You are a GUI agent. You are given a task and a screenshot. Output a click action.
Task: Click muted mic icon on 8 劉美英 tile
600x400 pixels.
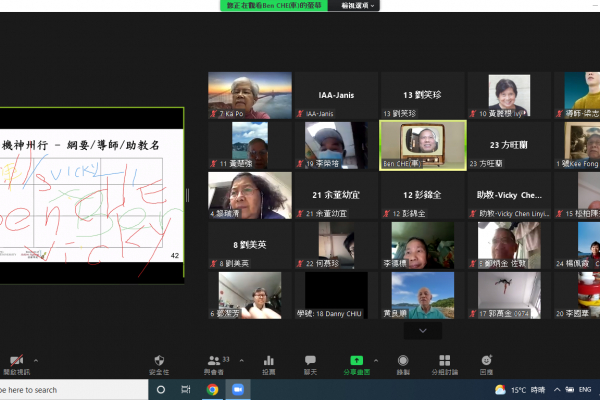pos(214,263)
